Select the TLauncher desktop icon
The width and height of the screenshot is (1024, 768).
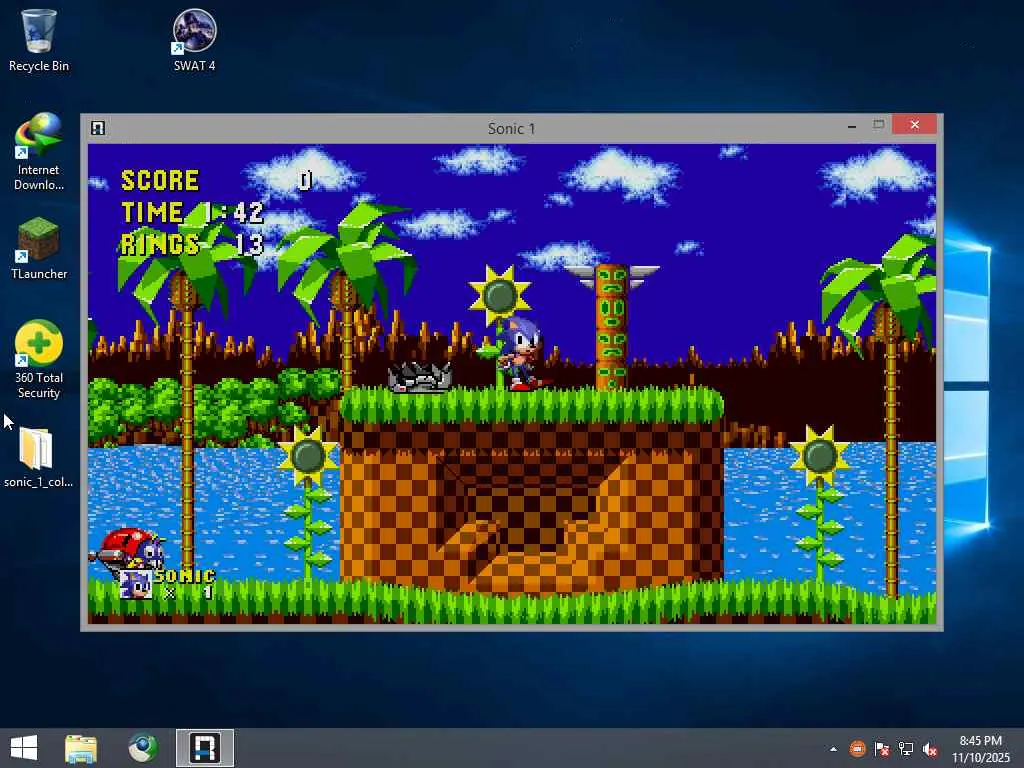pos(39,248)
